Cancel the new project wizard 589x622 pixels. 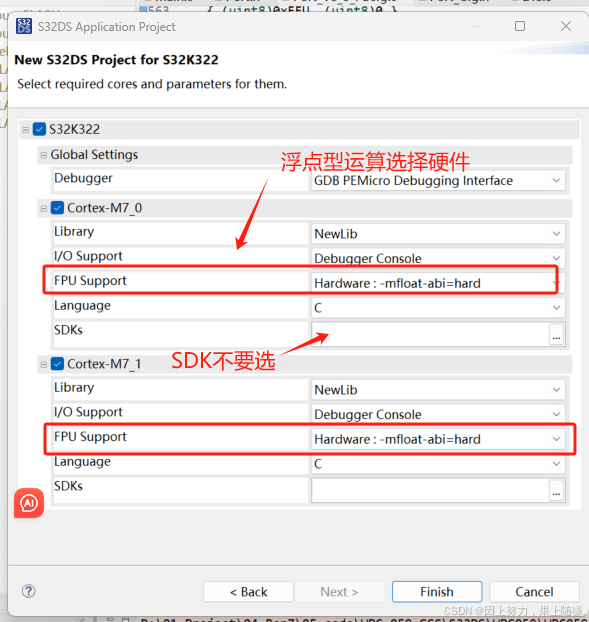point(534,592)
